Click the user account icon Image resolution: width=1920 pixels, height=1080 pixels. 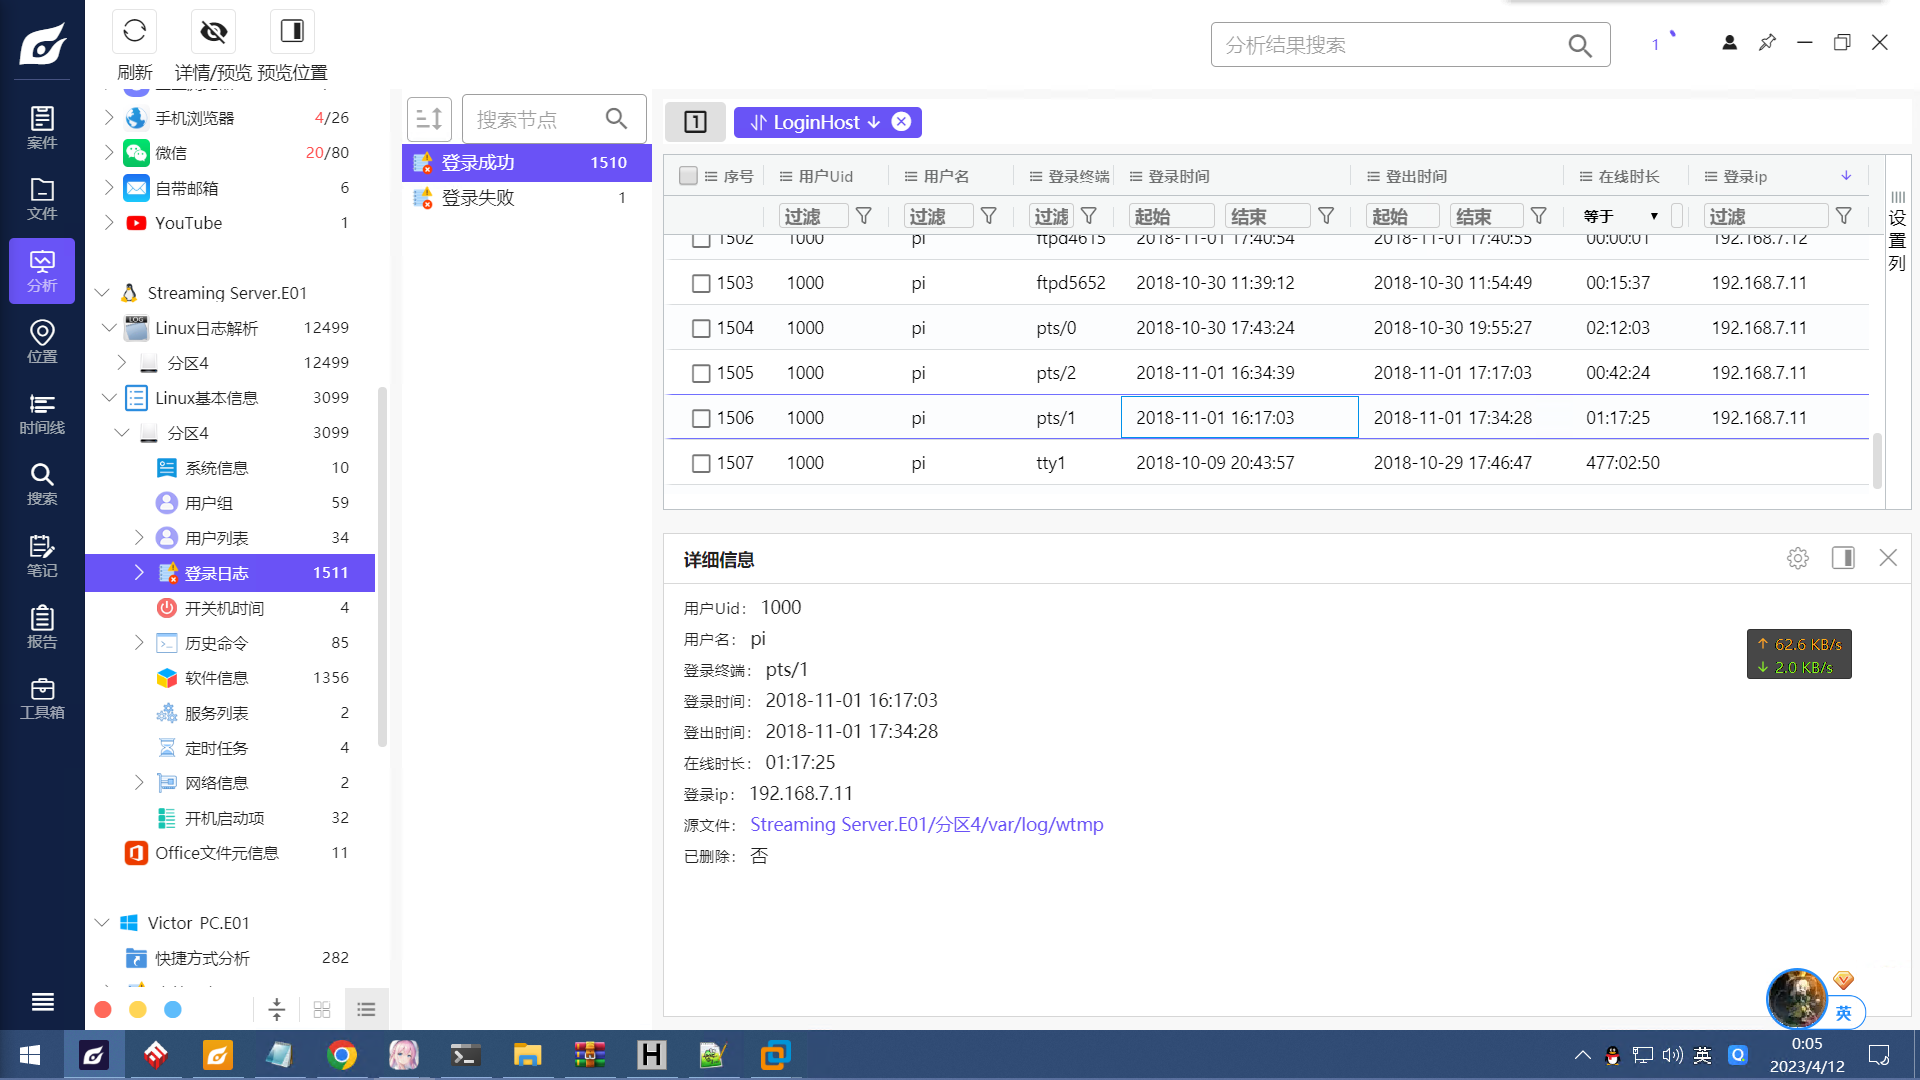point(1729,42)
